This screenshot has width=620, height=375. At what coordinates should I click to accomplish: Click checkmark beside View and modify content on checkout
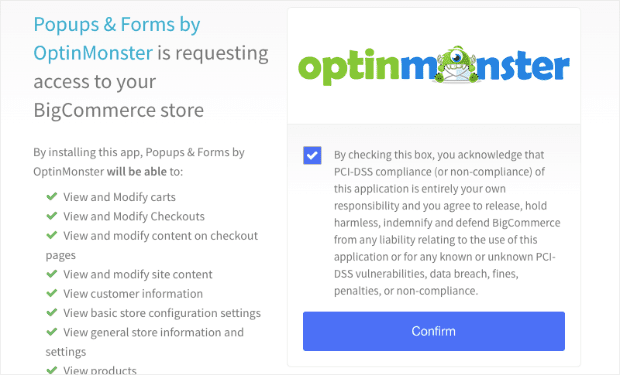tap(52, 235)
